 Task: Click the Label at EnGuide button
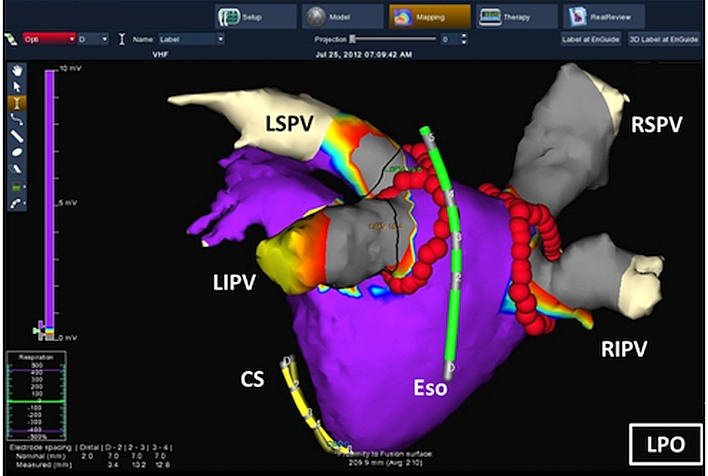pyautogui.click(x=591, y=39)
